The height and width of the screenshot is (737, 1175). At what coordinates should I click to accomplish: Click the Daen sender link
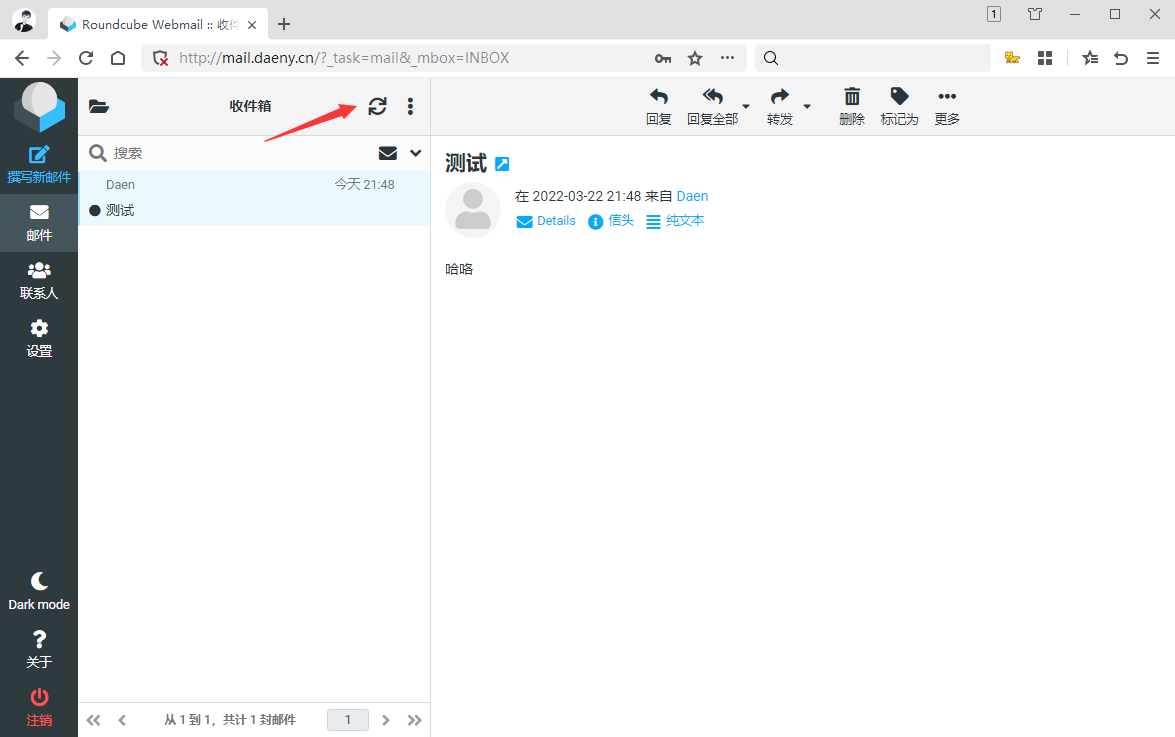click(x=692, y=196)
